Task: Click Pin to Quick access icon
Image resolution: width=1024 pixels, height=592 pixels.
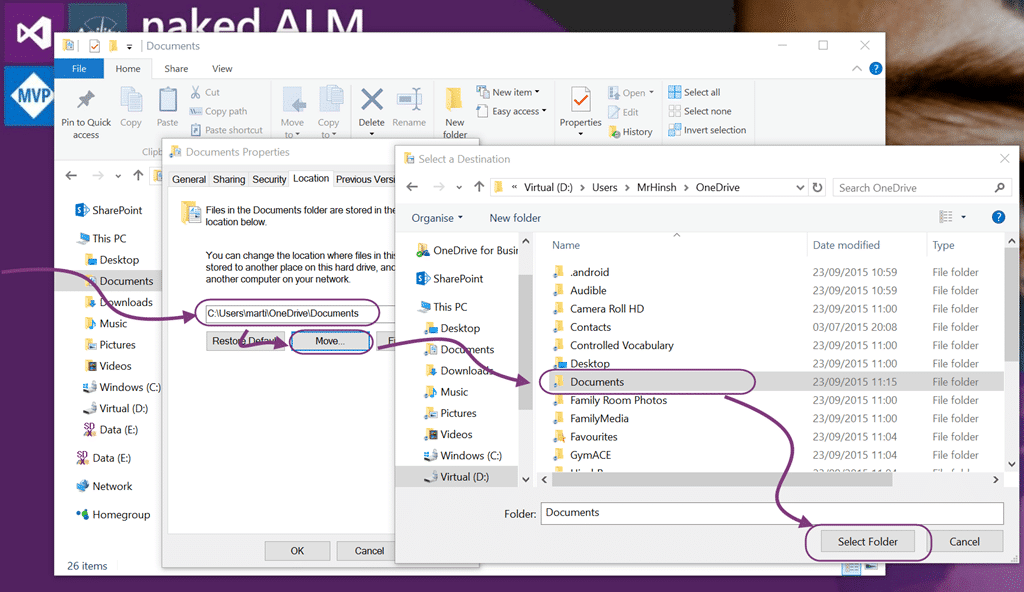Action: coord(86,99)
